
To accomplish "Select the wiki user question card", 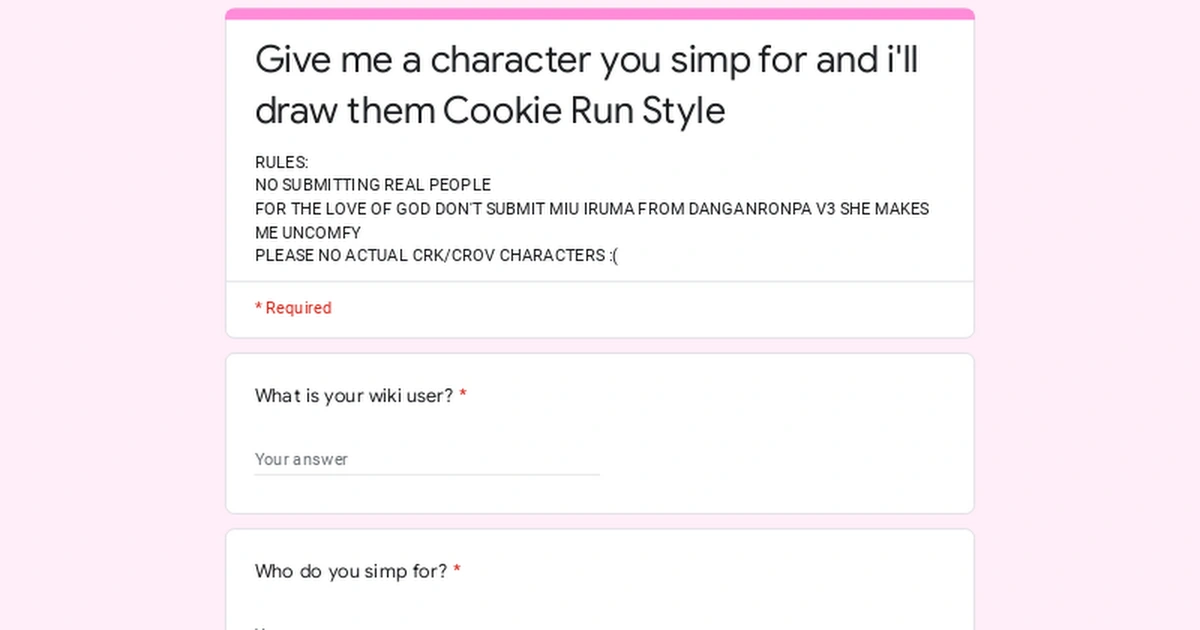I will (600, 432).
